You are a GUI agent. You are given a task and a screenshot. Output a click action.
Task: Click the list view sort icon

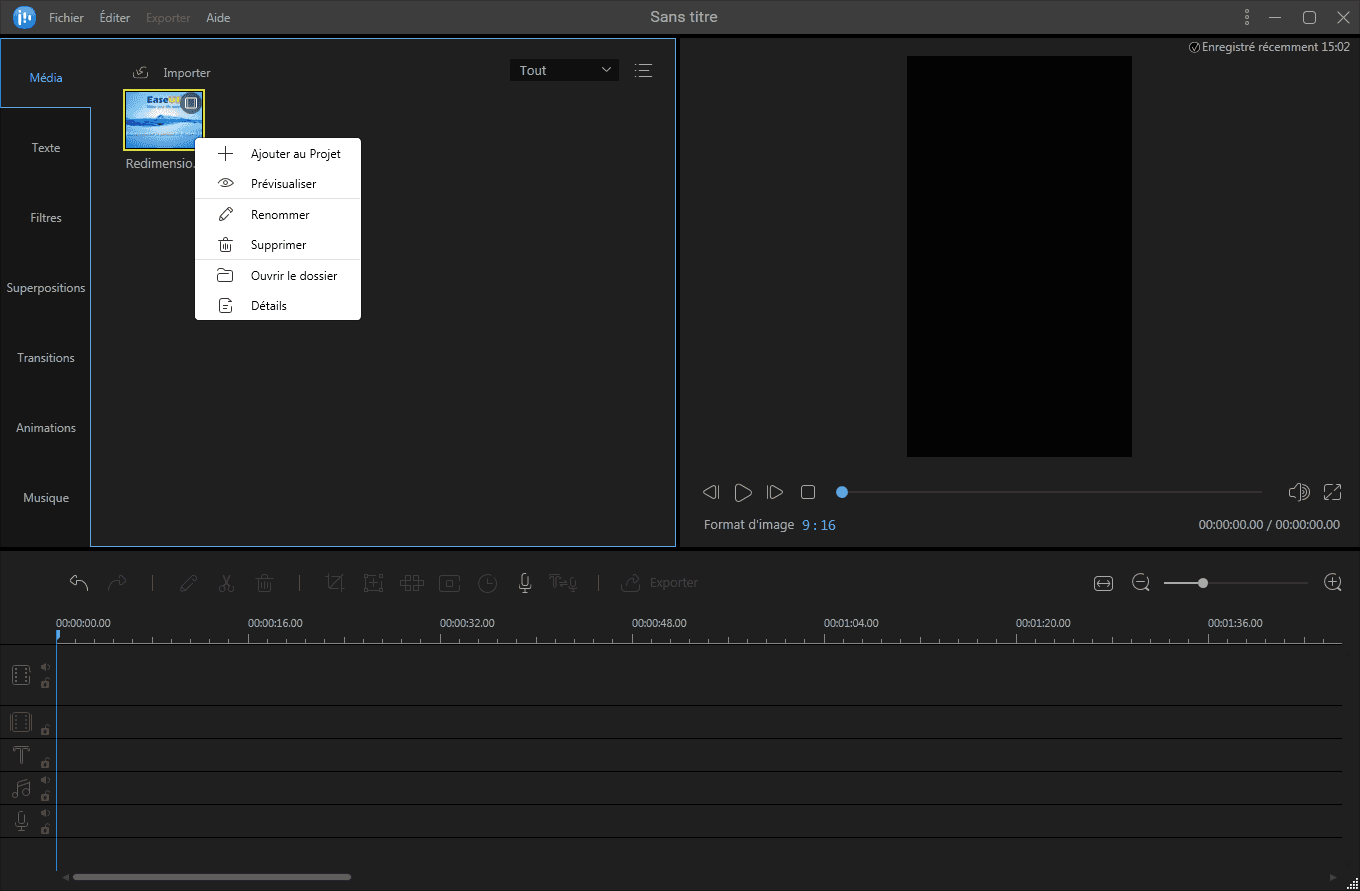tap(643, 70)
